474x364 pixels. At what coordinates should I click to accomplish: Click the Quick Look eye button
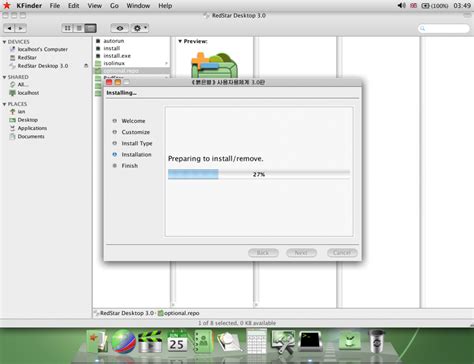point(120,28)
